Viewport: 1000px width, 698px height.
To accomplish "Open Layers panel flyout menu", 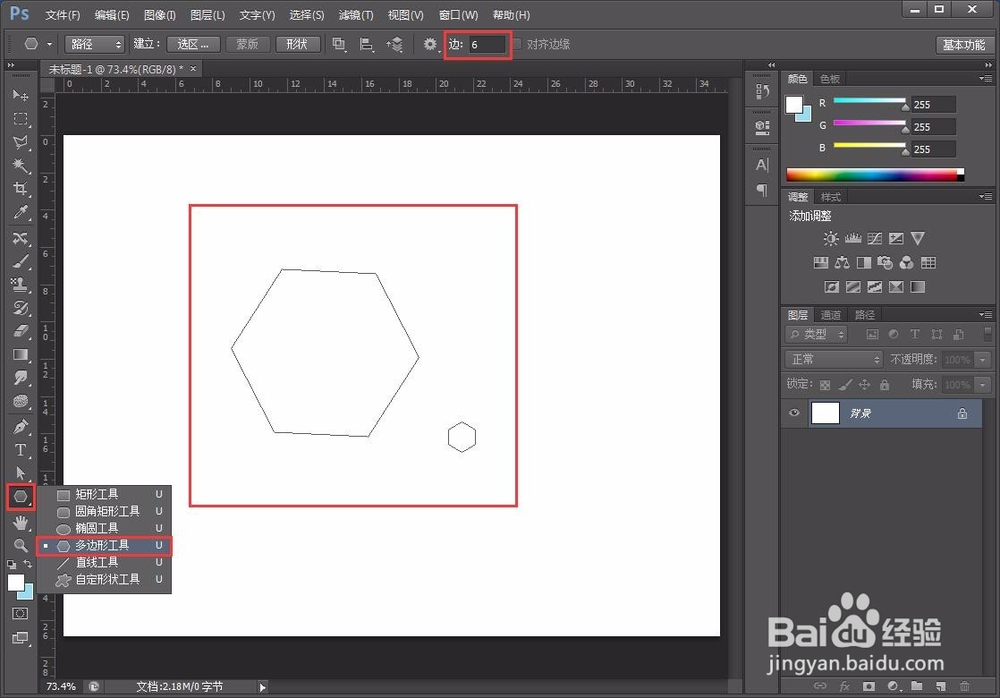I will point(986,315).
